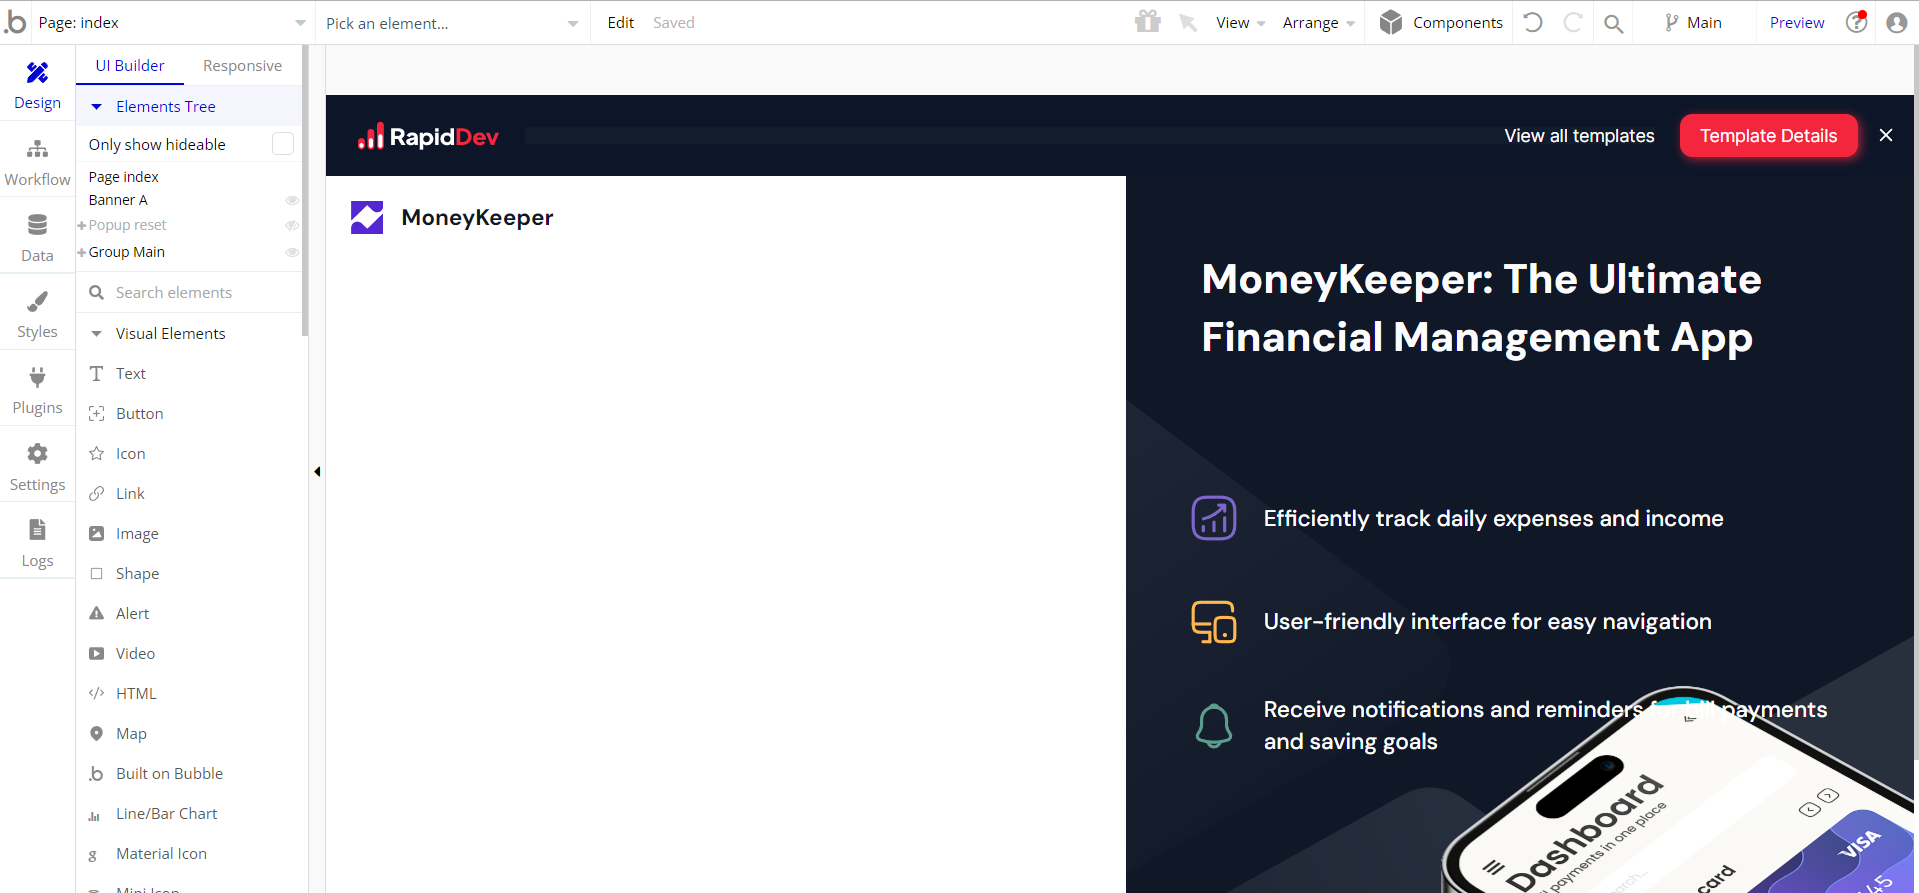
Task: Open the search magnifier in top bar
Action: 1613,23
